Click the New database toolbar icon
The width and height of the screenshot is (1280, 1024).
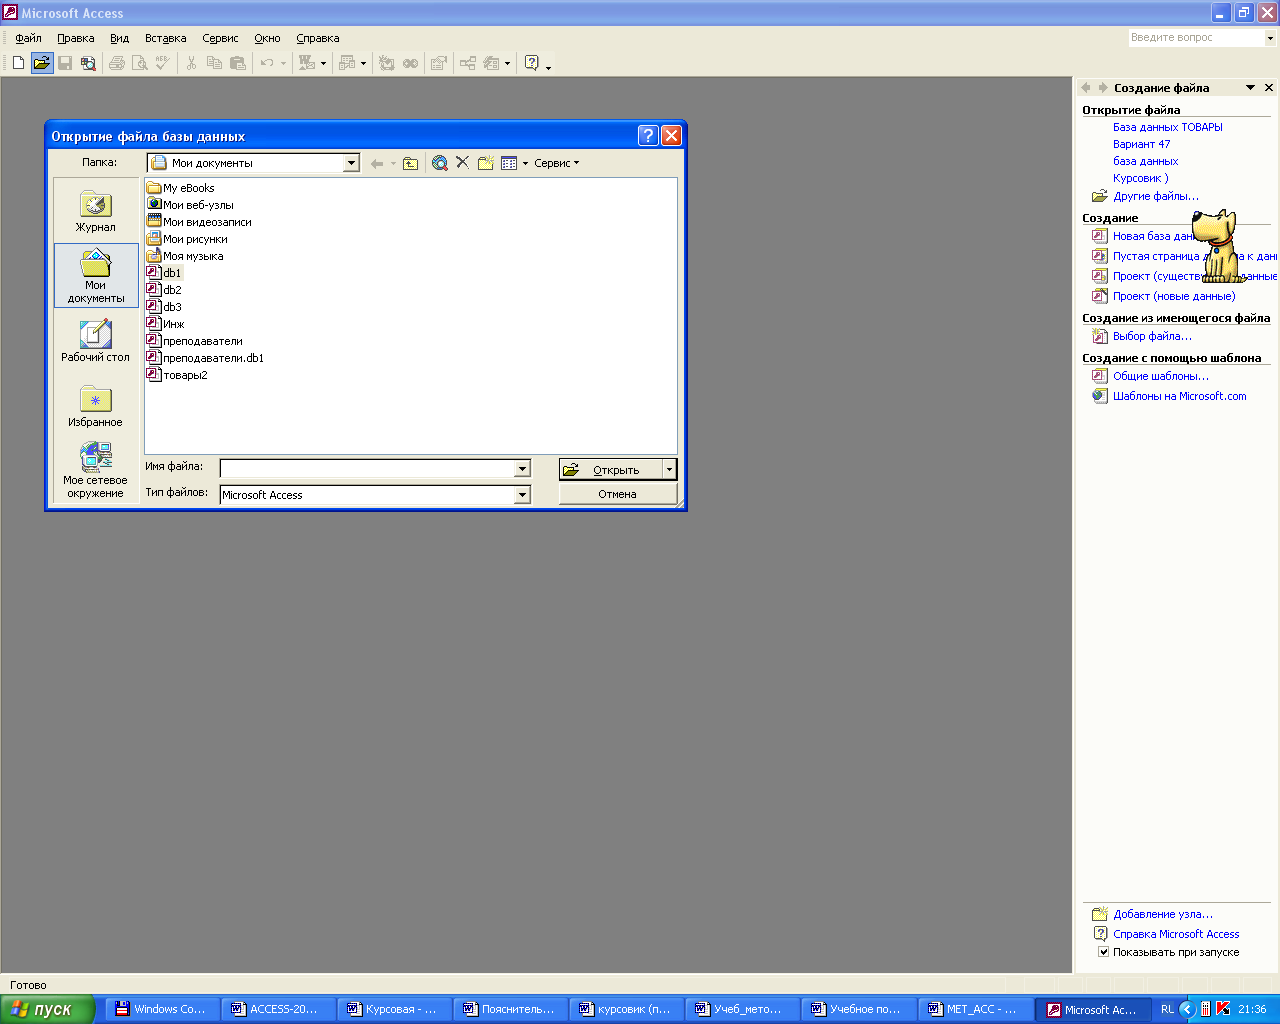(18, 63)
